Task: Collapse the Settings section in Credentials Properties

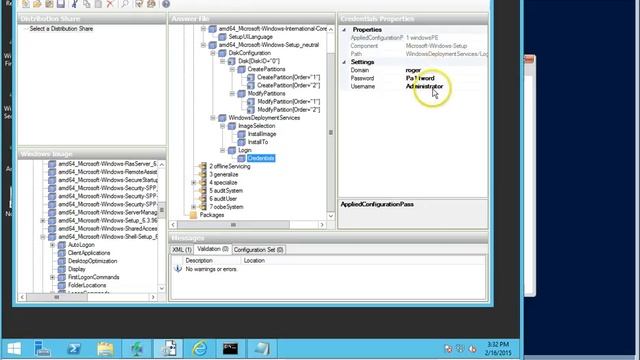Action: coord(344,62)
